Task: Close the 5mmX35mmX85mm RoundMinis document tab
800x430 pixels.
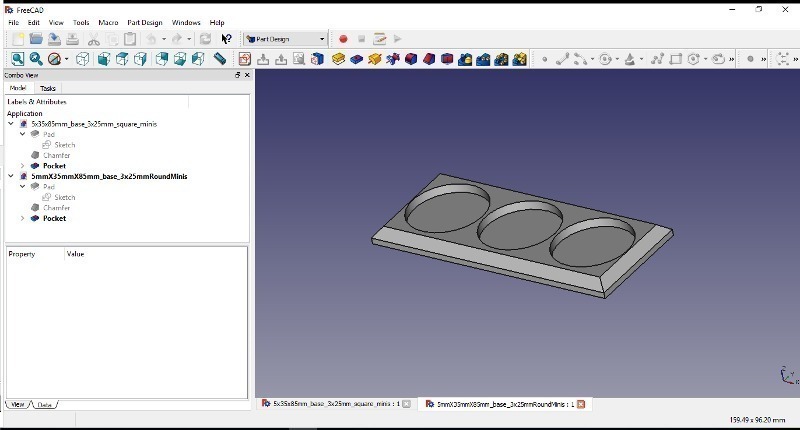Action: point(580,404)
